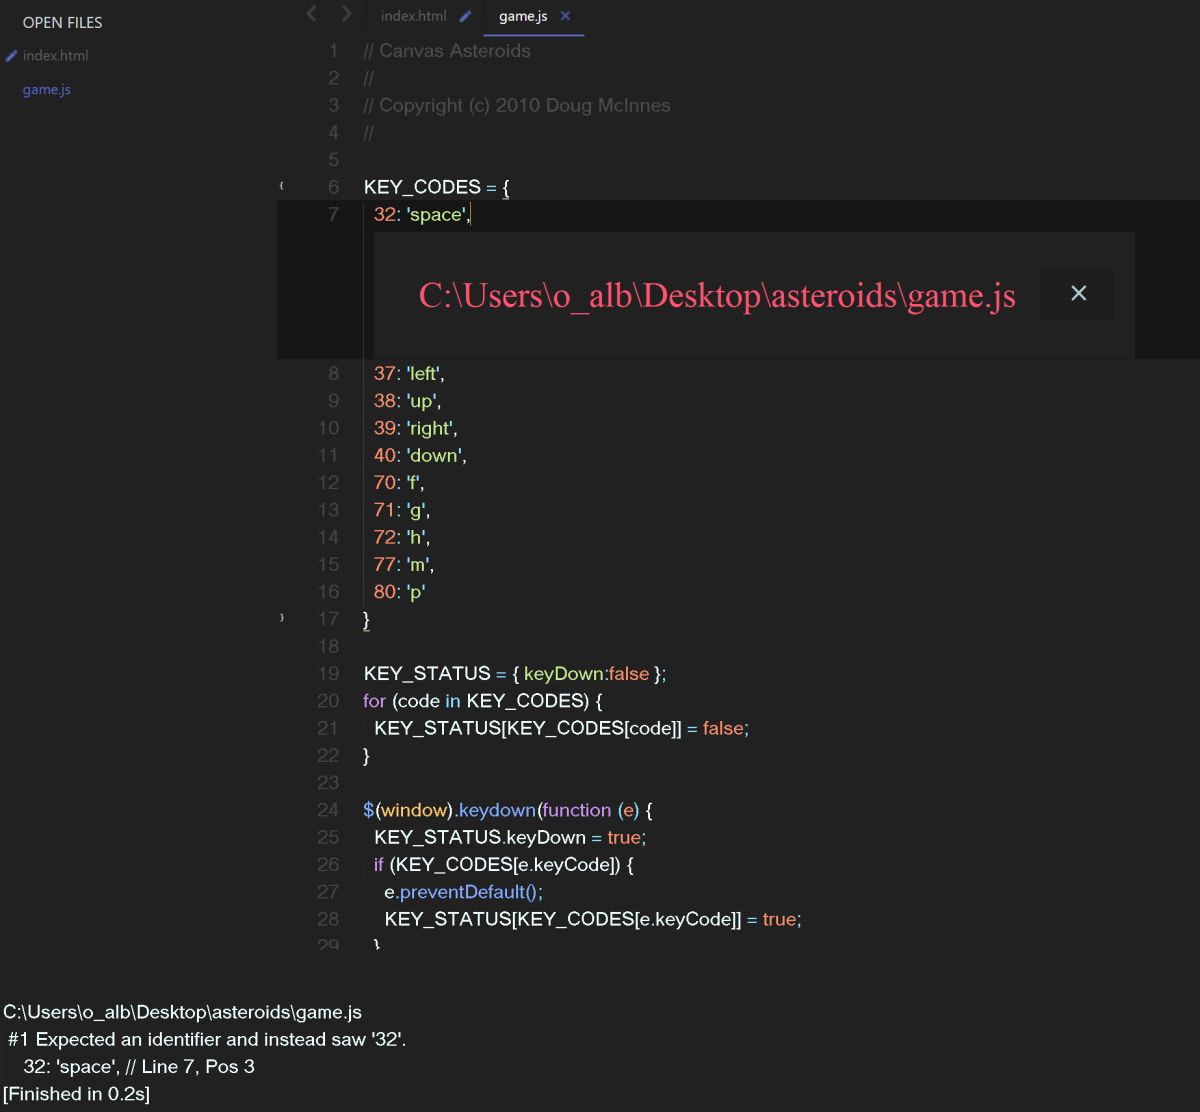Image resolution: width=1200 pixels, height=1112 pixels.
Task: Click the 37: 'left' entry
Action: (x=409, y=373)
